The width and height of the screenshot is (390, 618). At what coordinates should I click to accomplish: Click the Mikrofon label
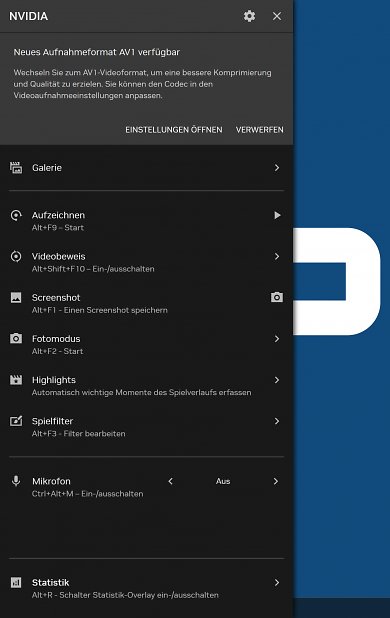tap(51, 481)
